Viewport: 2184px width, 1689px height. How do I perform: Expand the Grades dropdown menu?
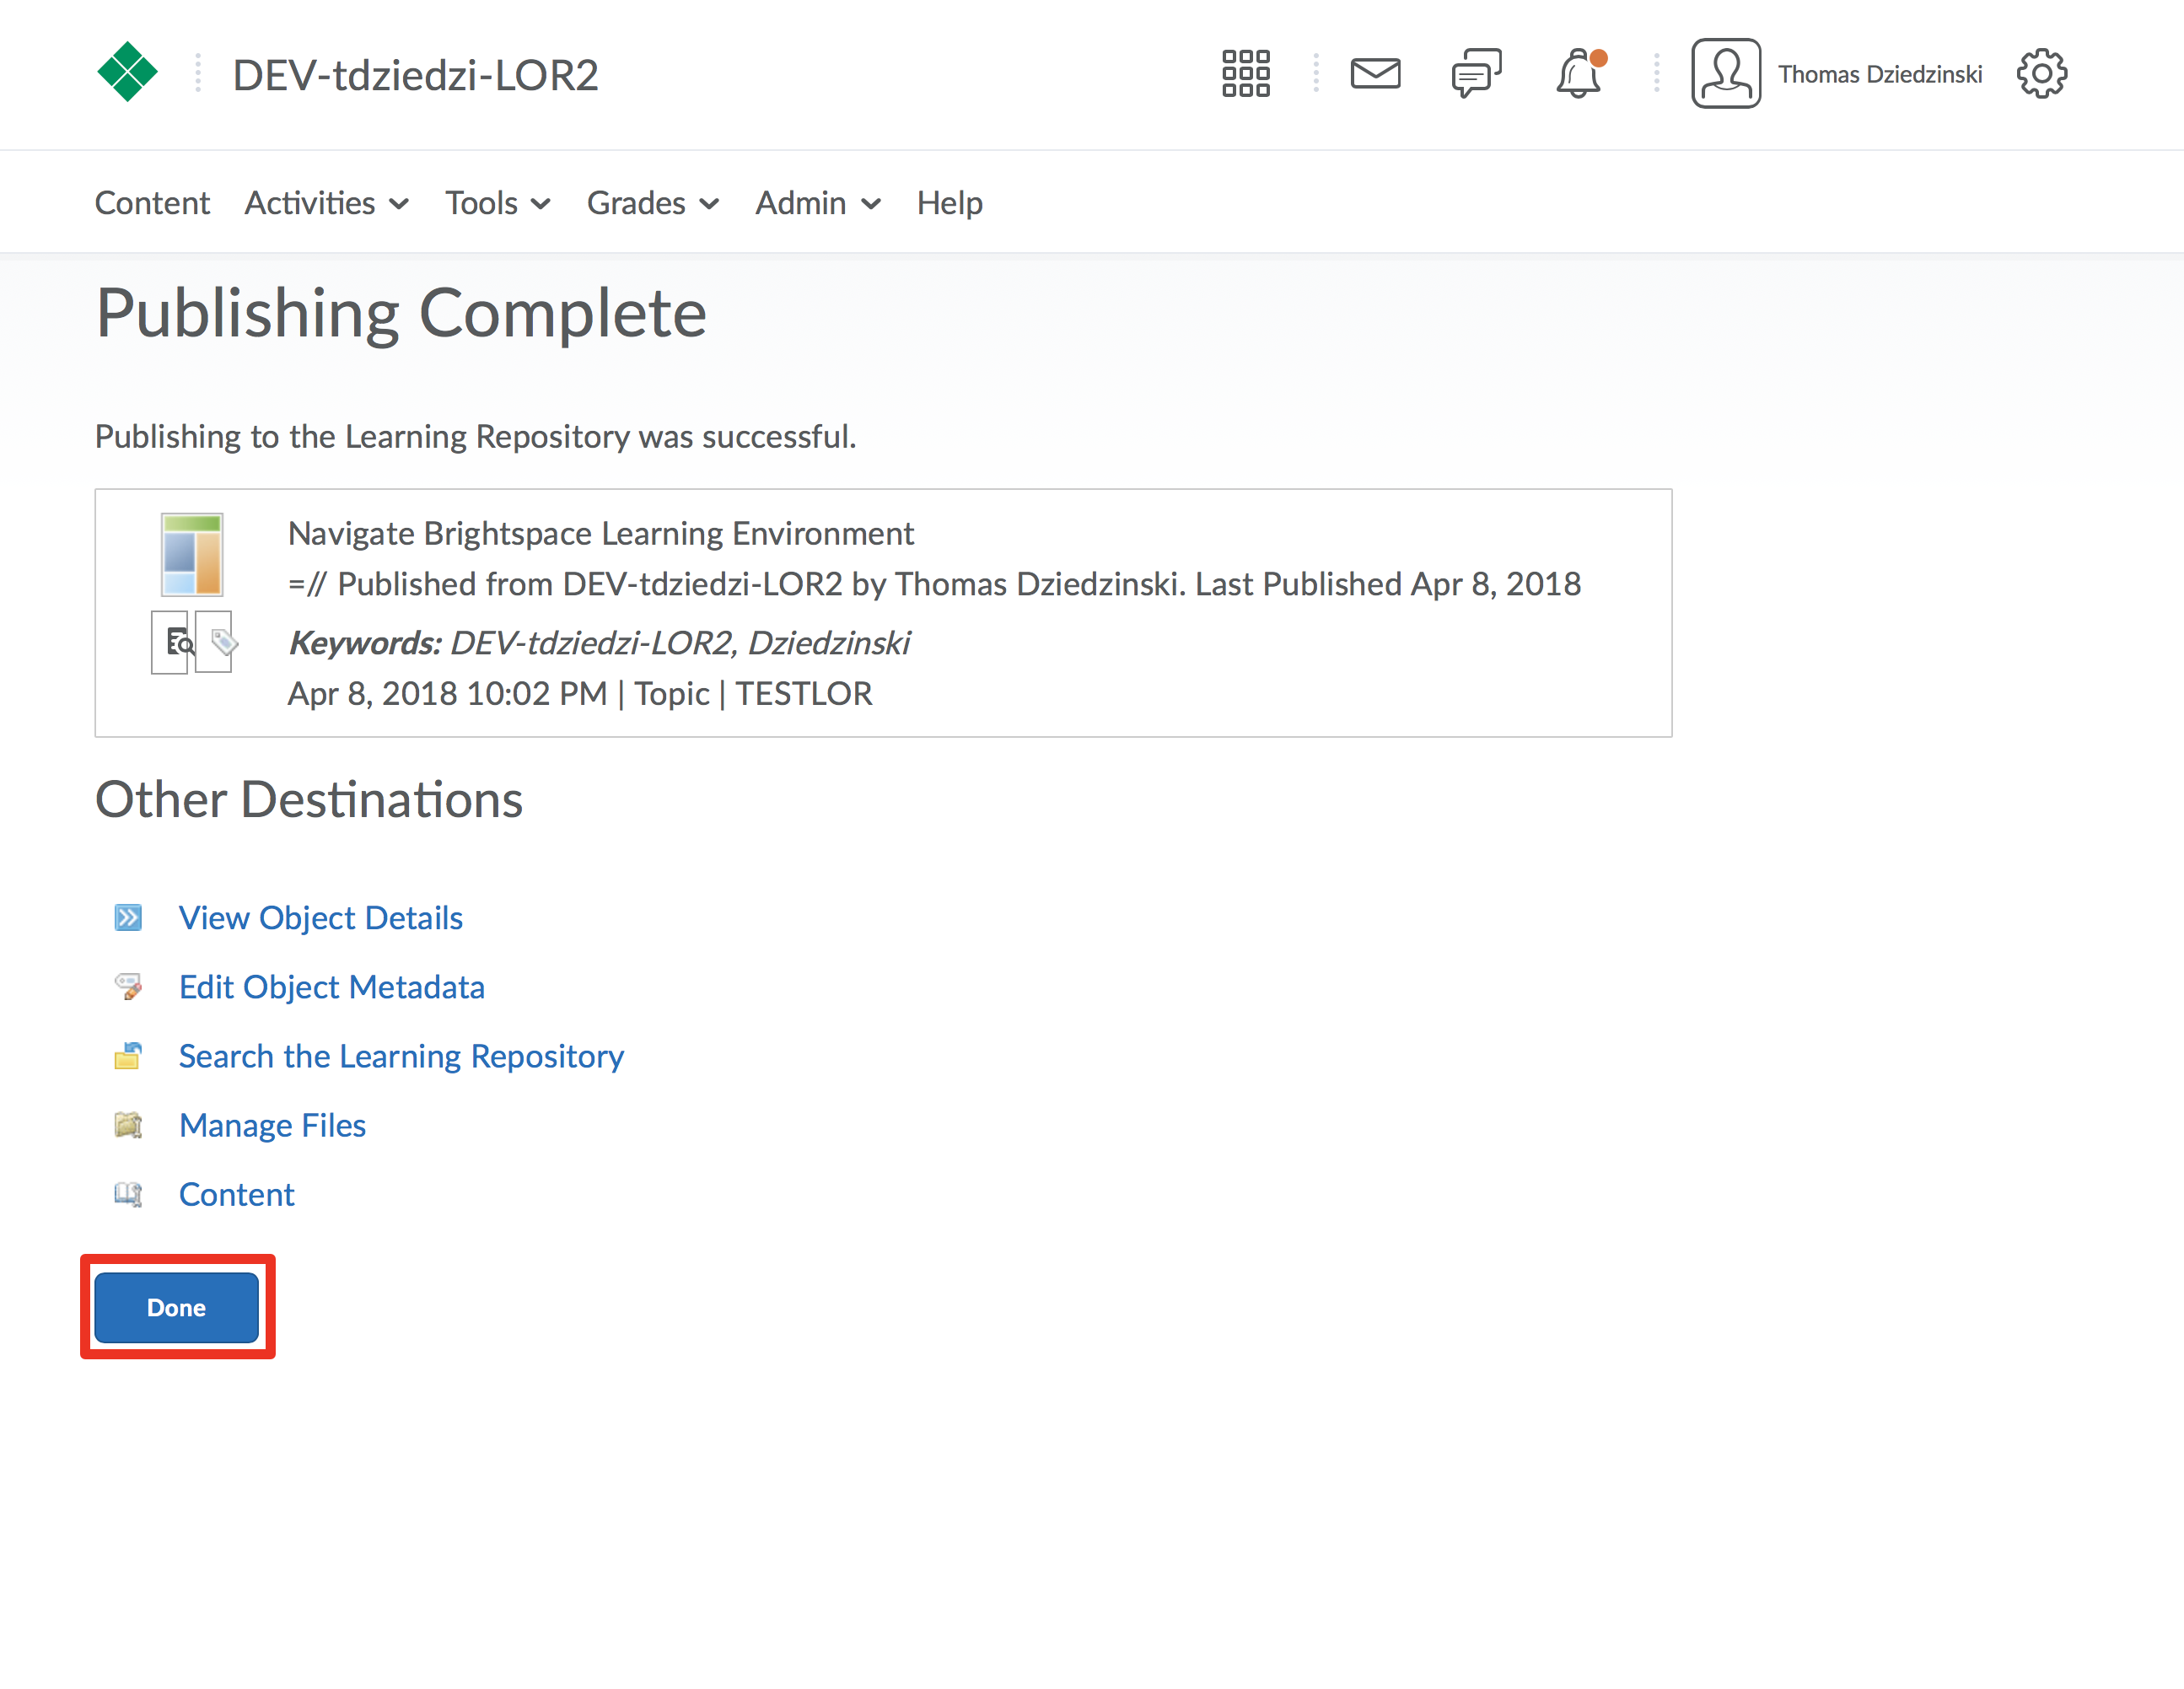pos(652,203)
